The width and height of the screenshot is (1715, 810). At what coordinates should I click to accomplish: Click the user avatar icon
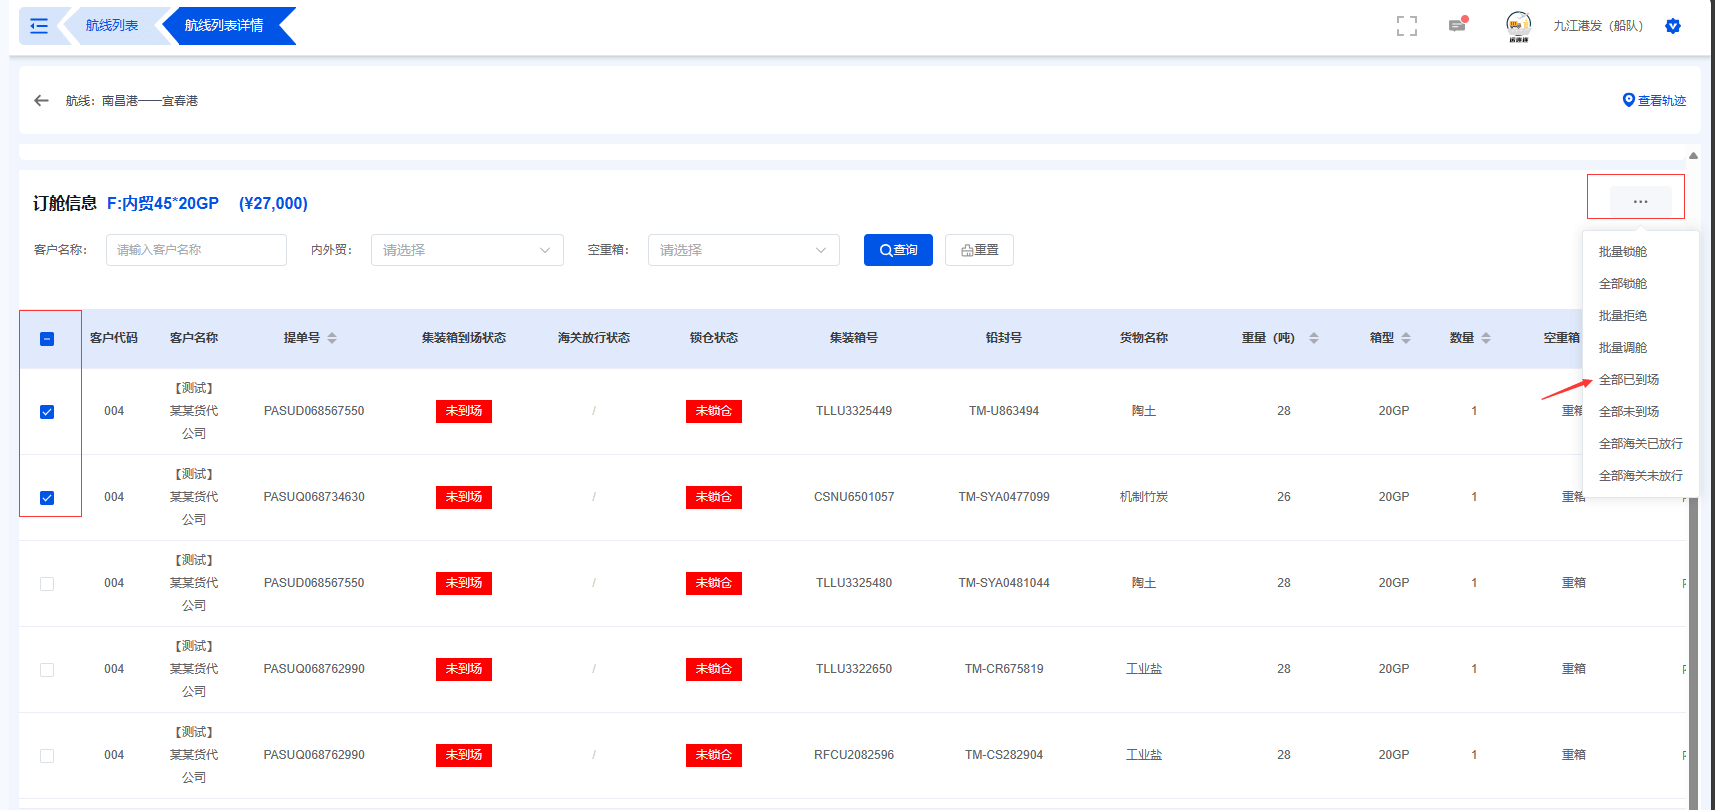1518,26
